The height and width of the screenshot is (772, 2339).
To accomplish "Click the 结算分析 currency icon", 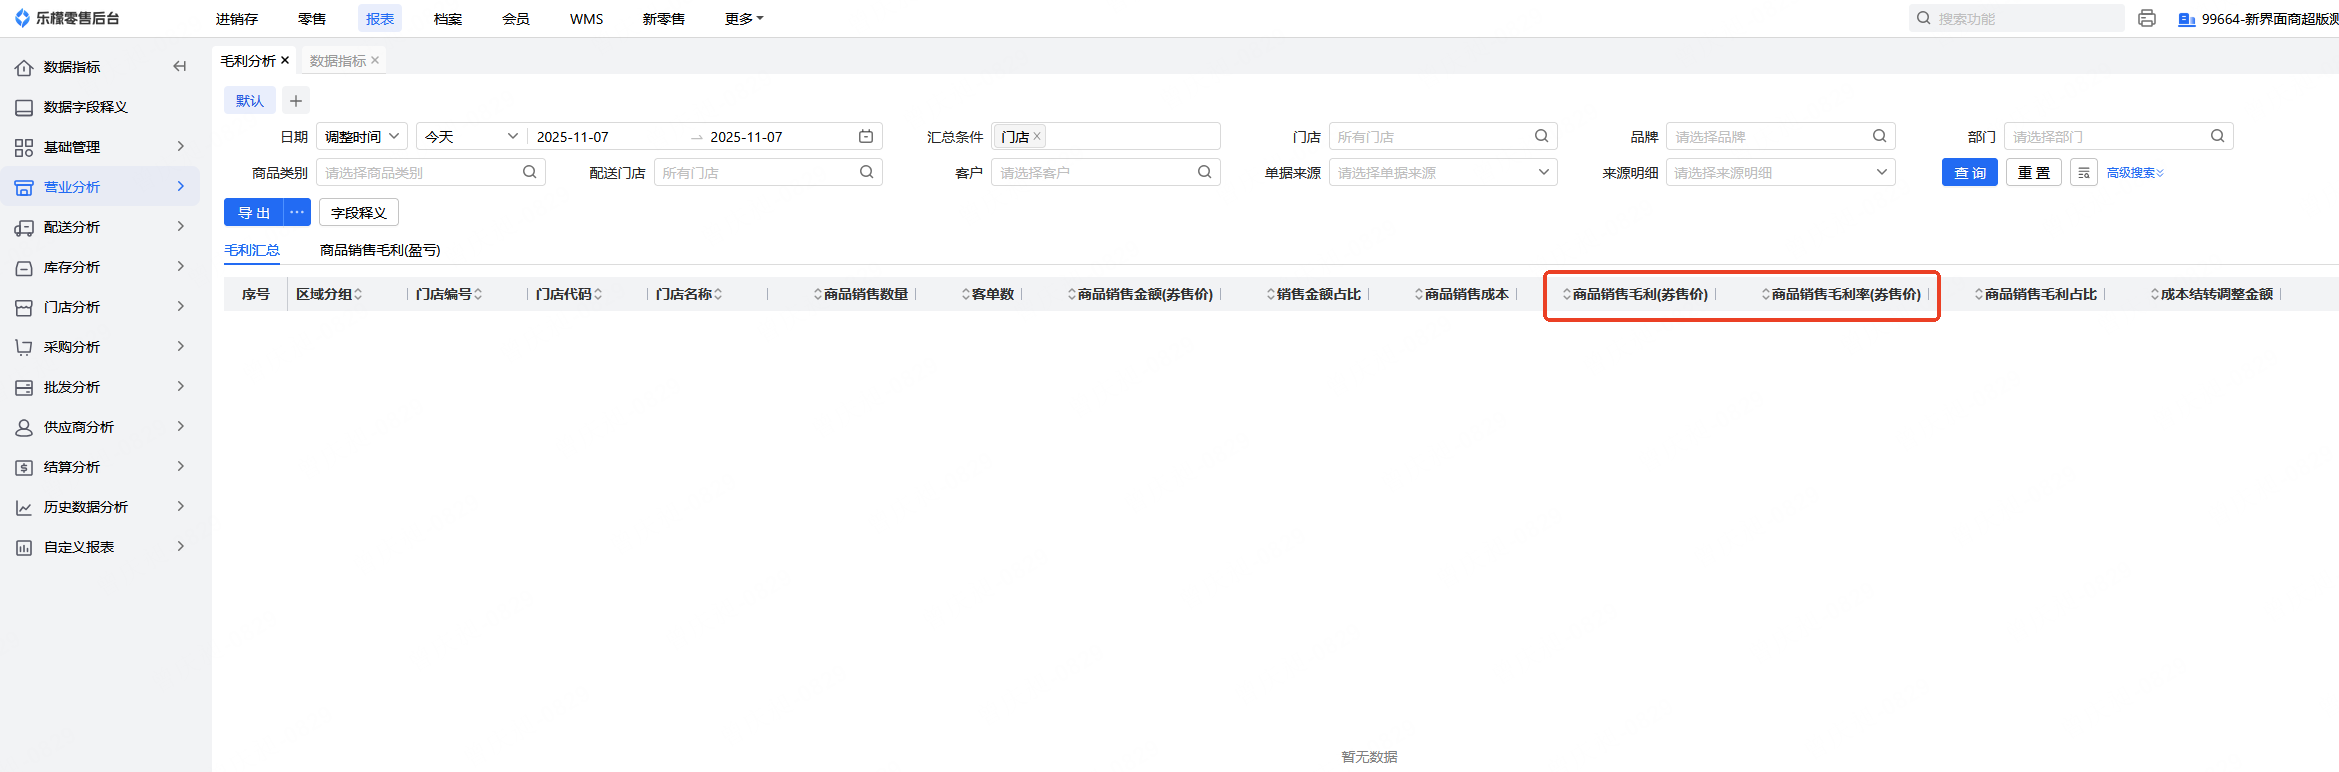I will 24,467.
